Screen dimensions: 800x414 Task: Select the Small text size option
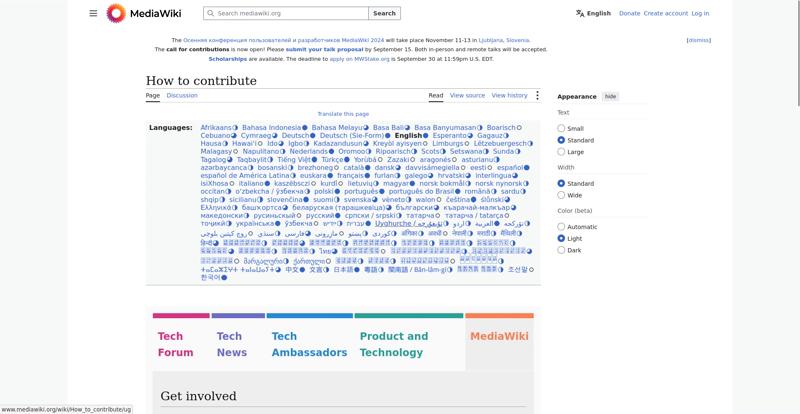click(561, 128)
